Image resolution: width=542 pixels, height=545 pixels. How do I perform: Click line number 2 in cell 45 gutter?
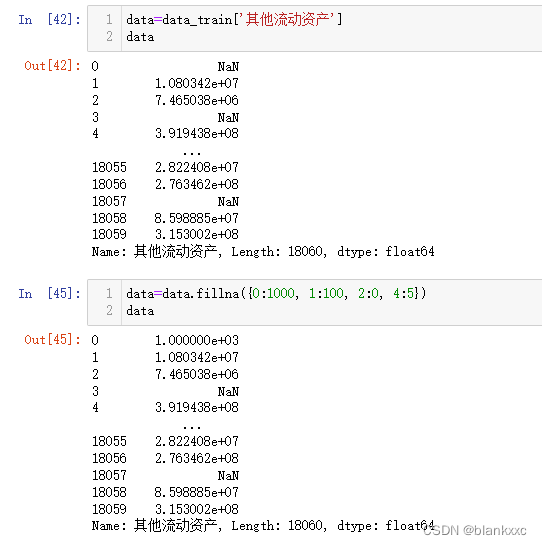click(x=109, y=311)
